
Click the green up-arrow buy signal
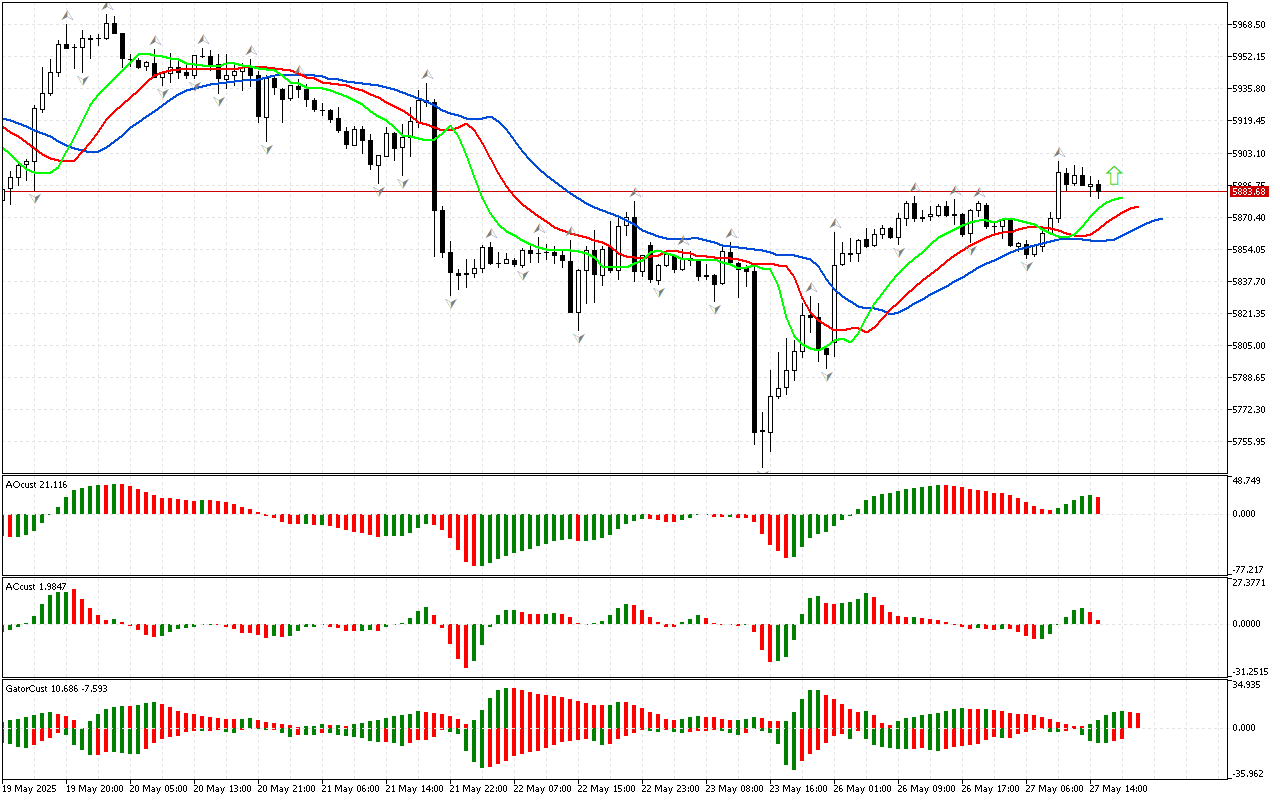pos(1114,176)
